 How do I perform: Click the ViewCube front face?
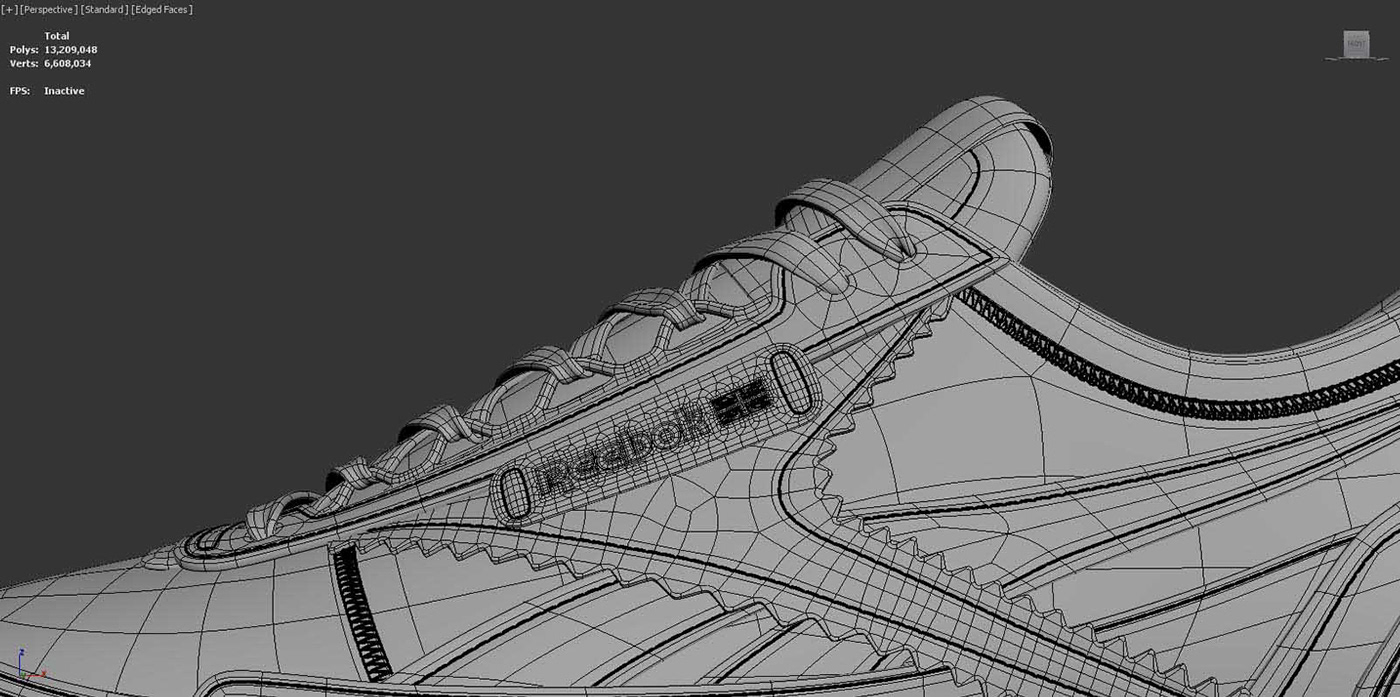pos(1354,45)
